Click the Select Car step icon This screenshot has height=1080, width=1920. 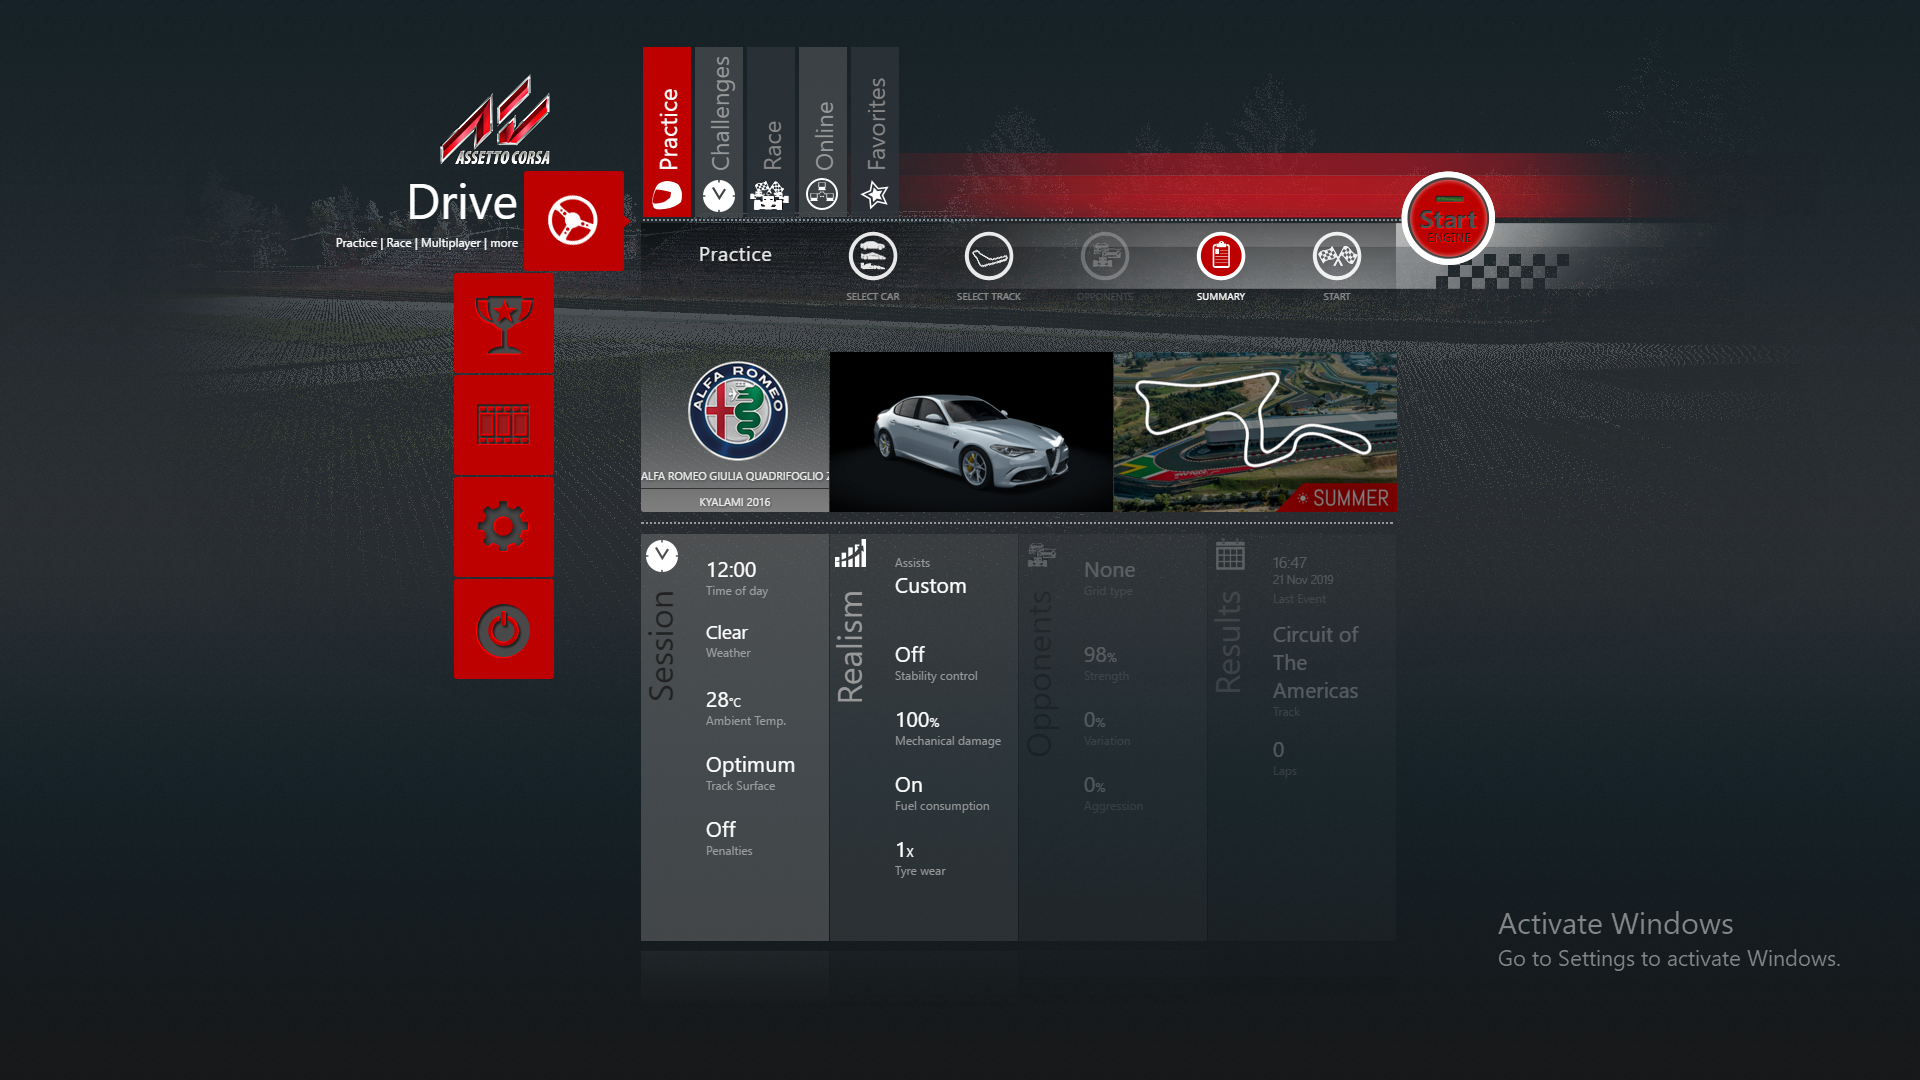pos(872,257)
